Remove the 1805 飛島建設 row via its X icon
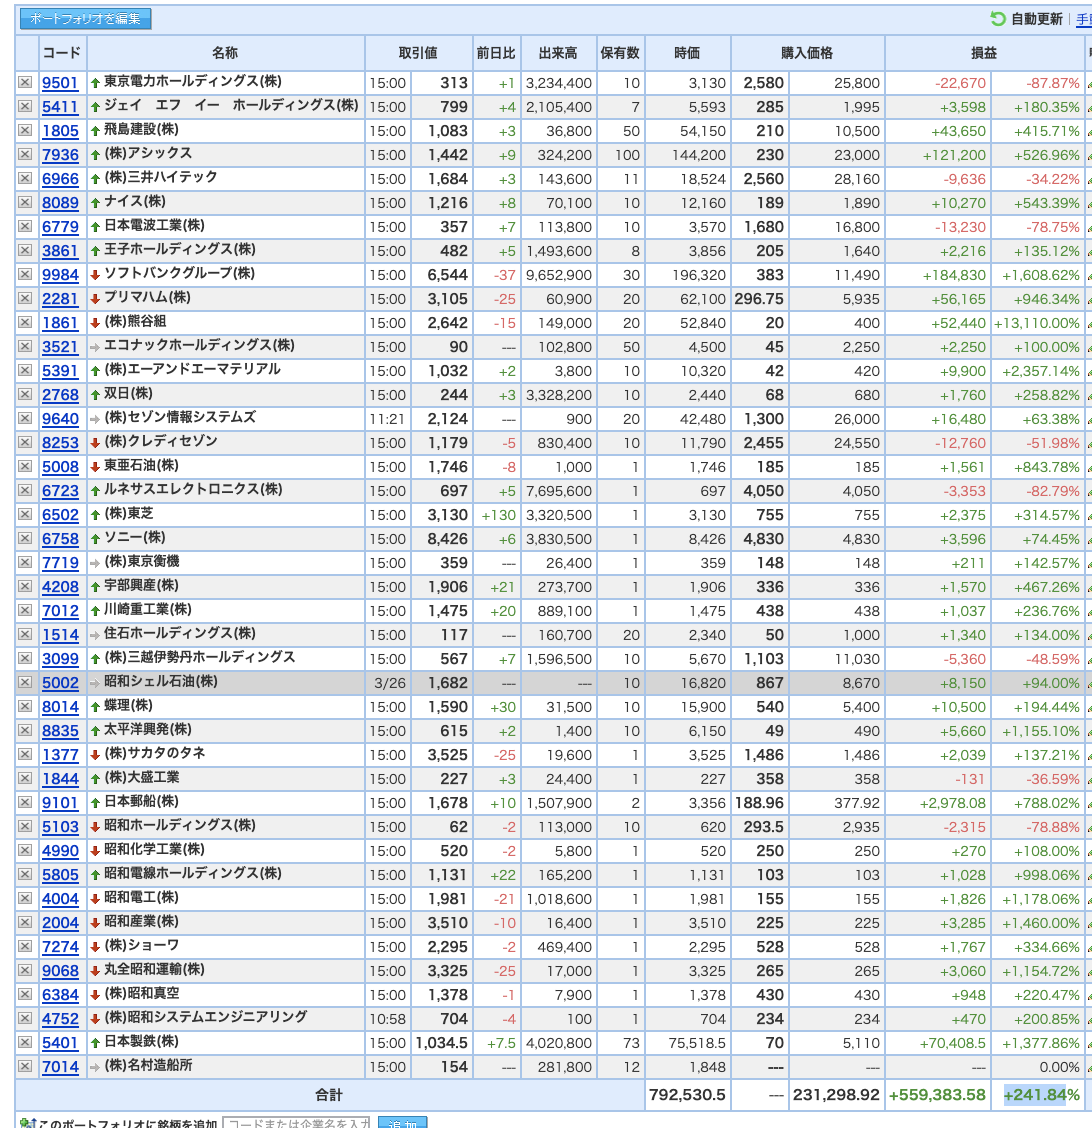1092x1128 pixels. (x=25, y=130)
